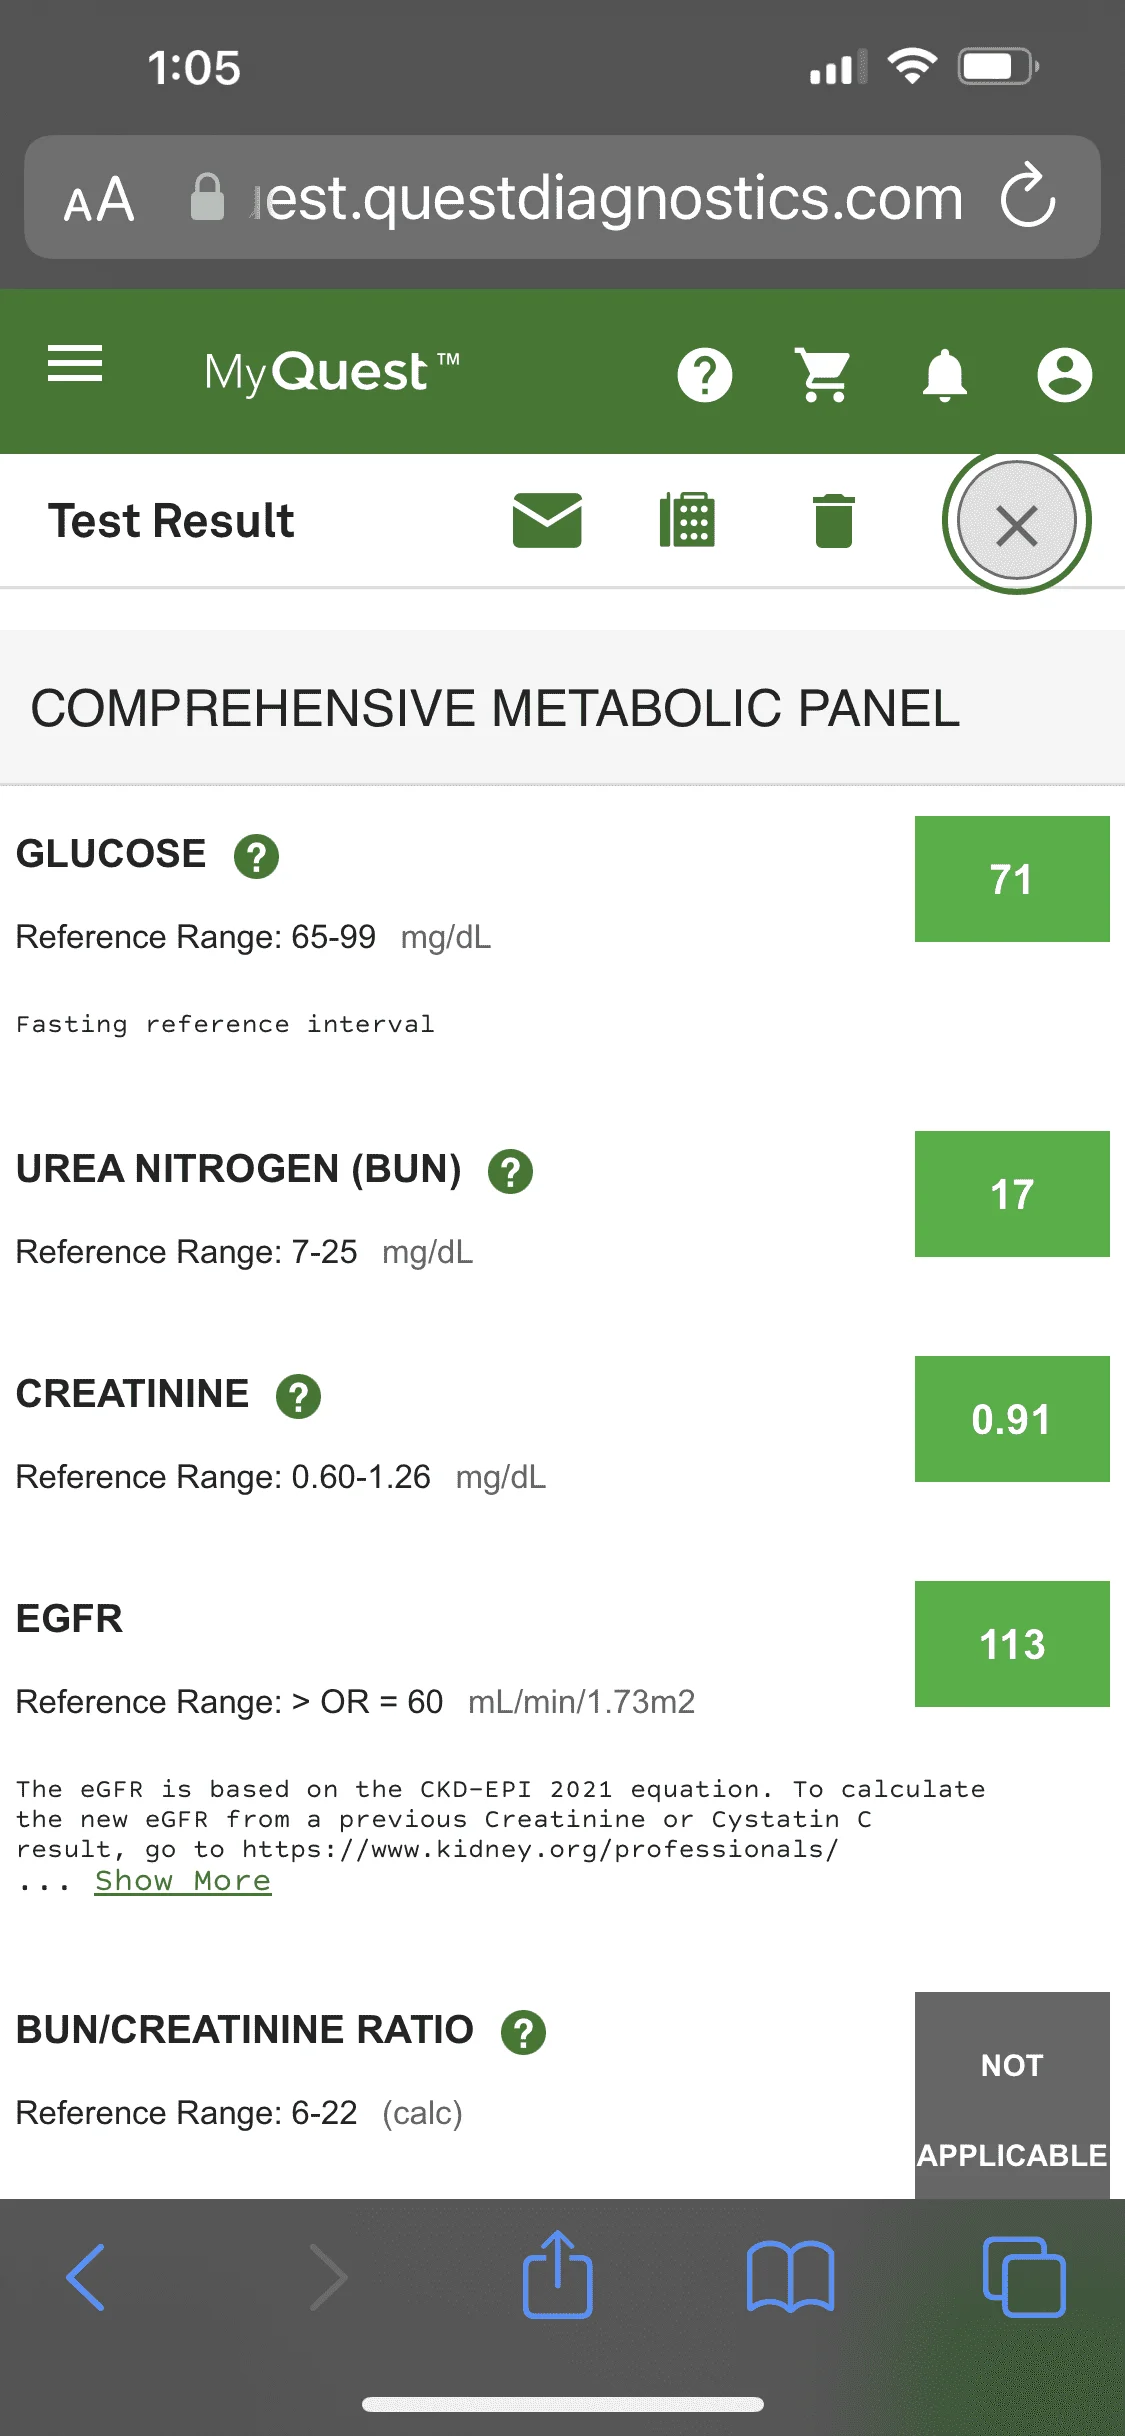Open the account profile icon
The width and height of the screenshot is (1125, 2436).
coord(1064,375)
